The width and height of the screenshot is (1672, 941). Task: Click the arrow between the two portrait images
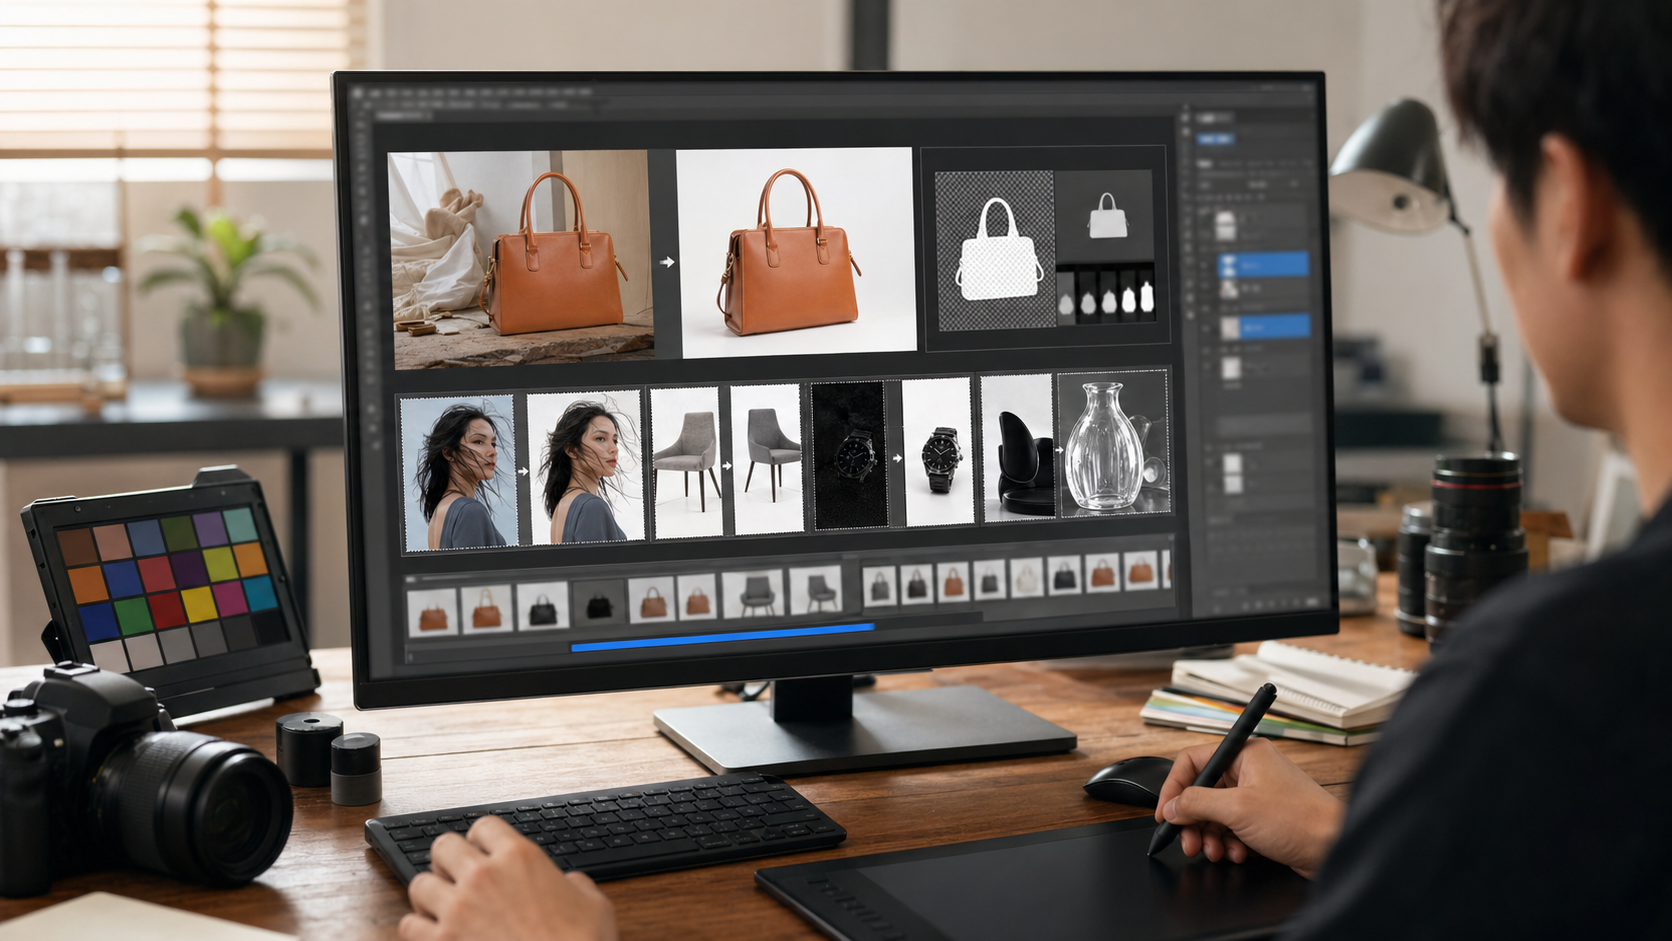pyautogui.click(x=522, y=470)
